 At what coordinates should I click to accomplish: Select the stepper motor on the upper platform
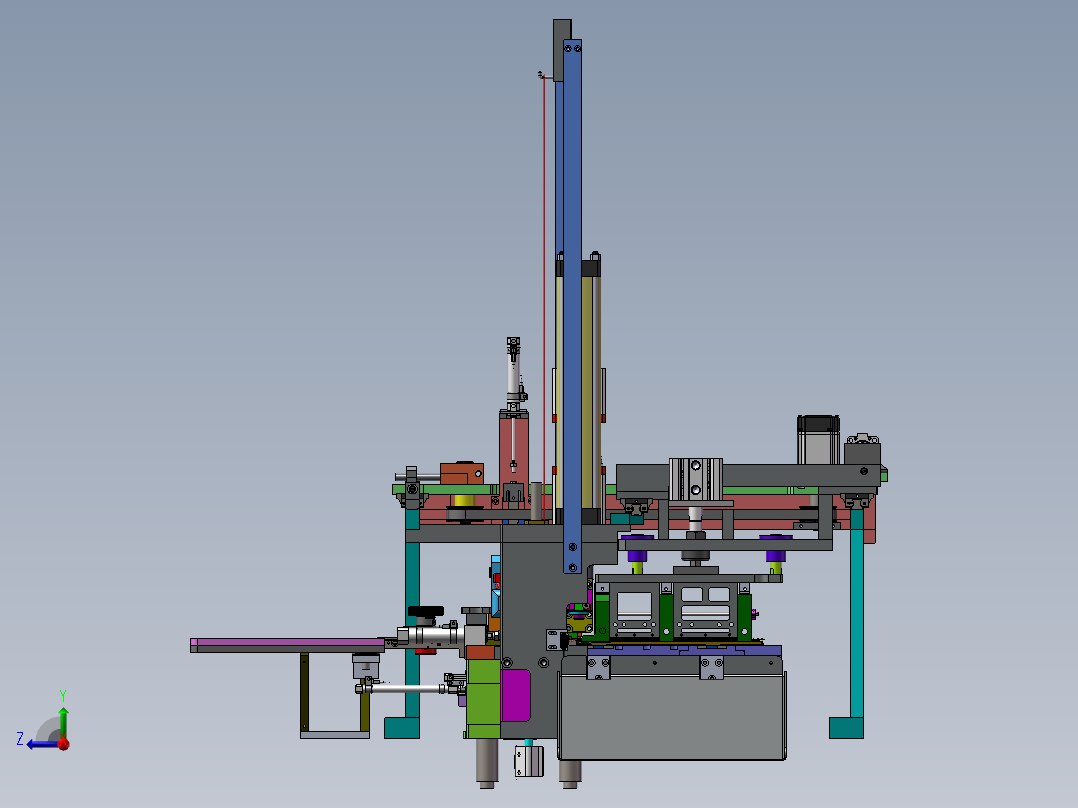[x=818, y=439]
